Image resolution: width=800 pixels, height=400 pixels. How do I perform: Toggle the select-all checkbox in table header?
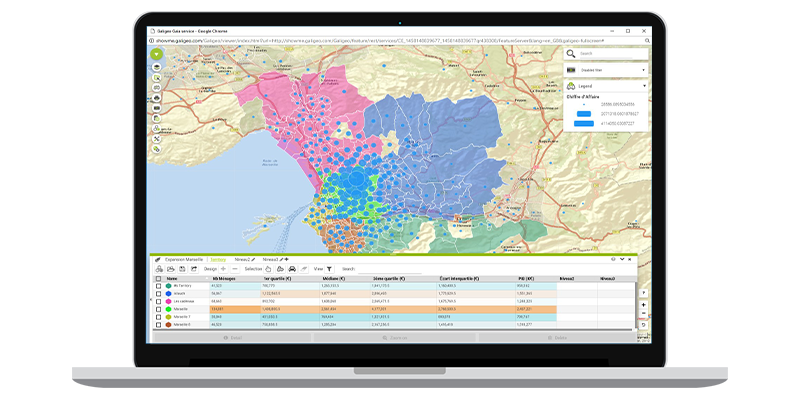[x=158, y=279]
